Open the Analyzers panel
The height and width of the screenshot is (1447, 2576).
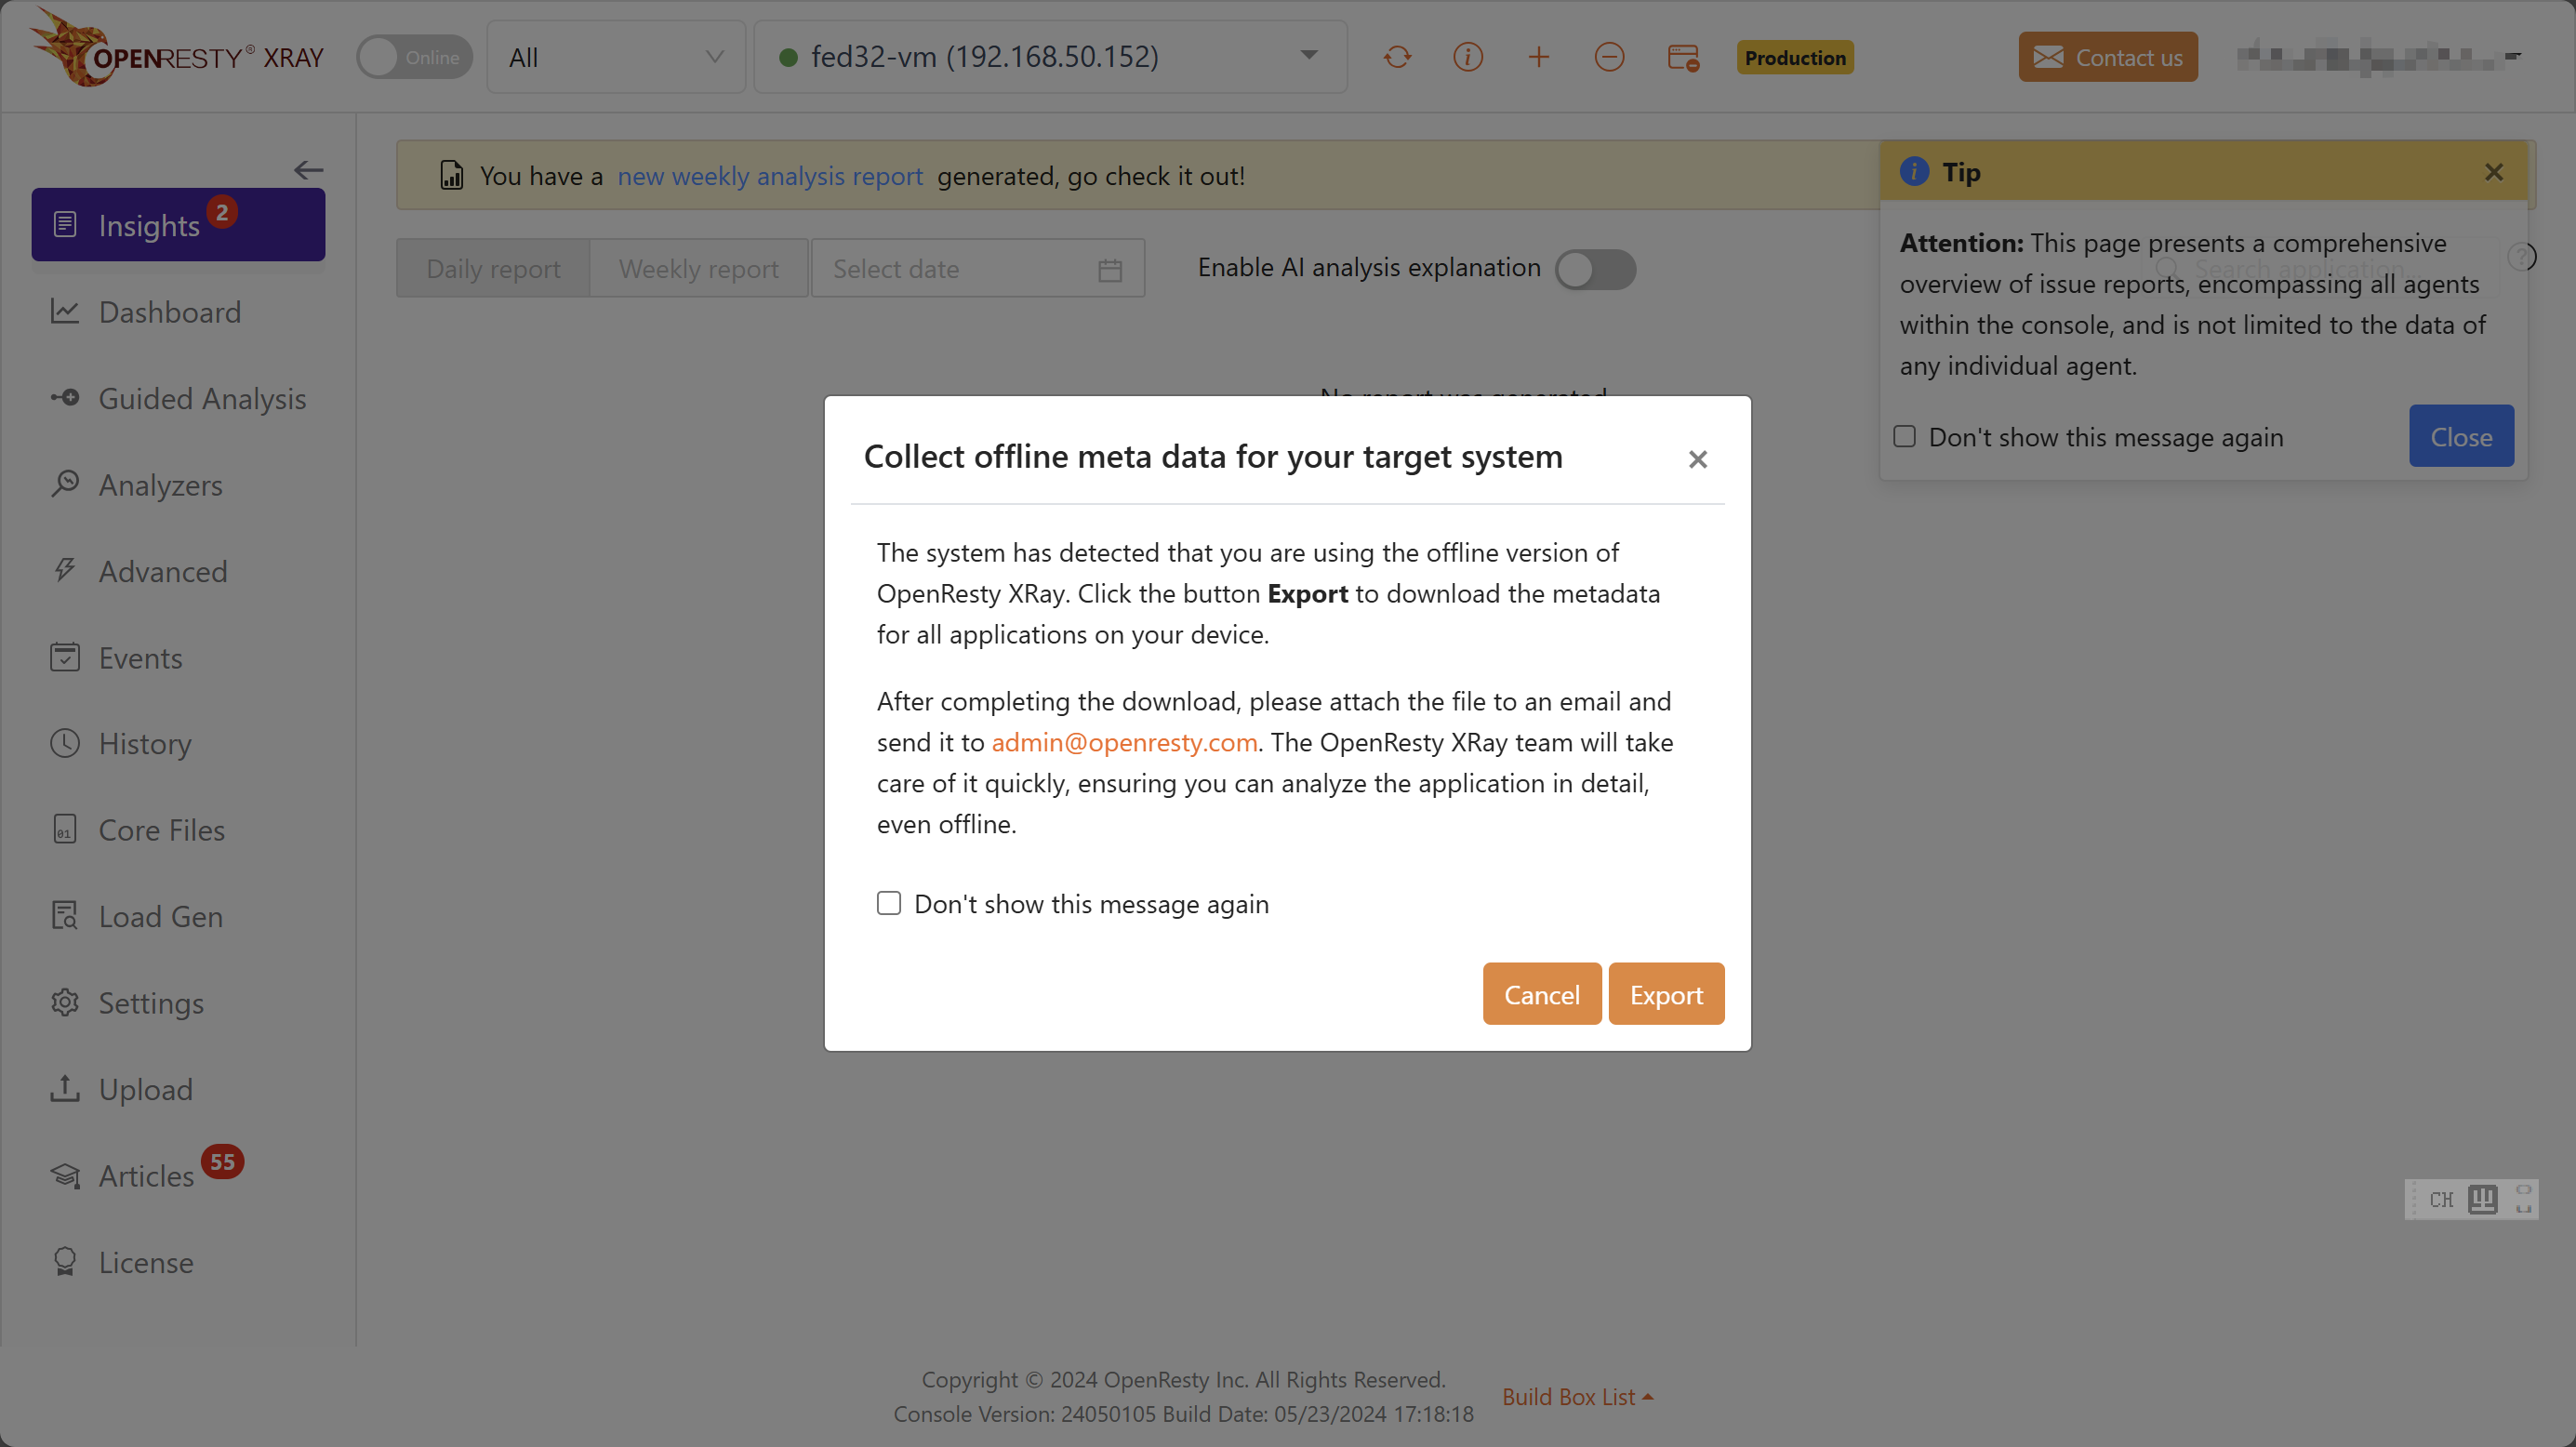coord(159,483)
